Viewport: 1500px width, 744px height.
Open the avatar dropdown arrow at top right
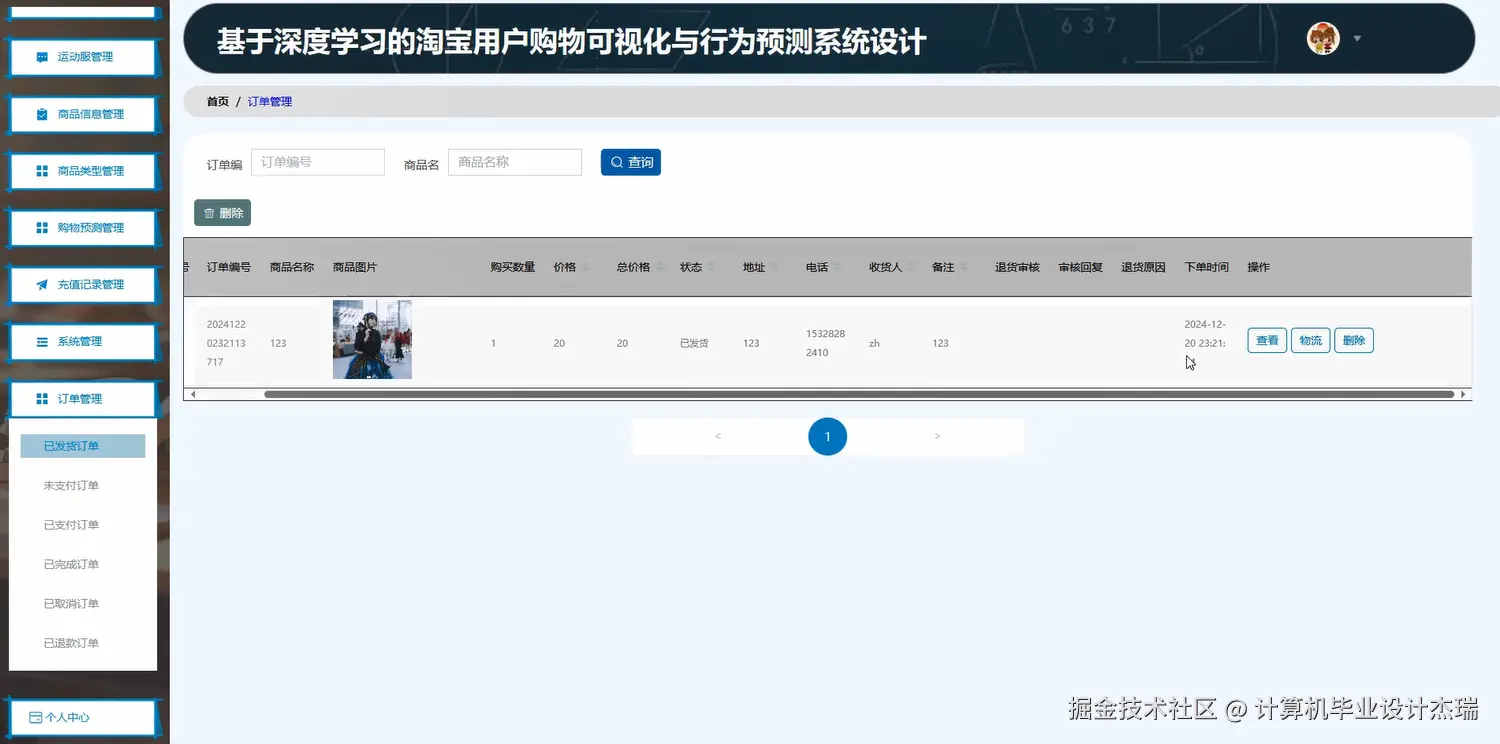[1357, 37]
